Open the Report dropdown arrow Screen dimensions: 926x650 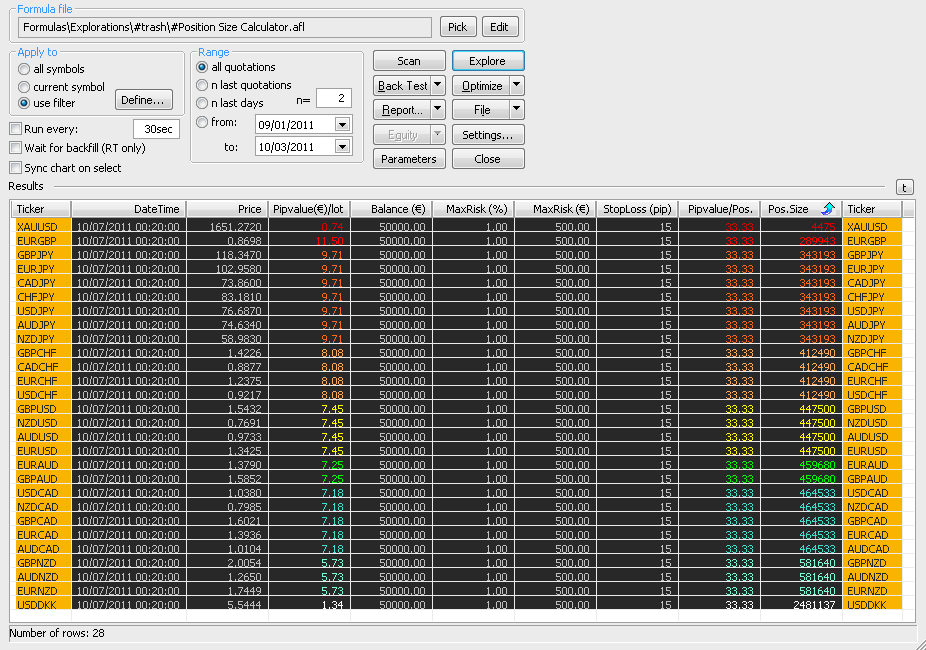click(438, 110)
